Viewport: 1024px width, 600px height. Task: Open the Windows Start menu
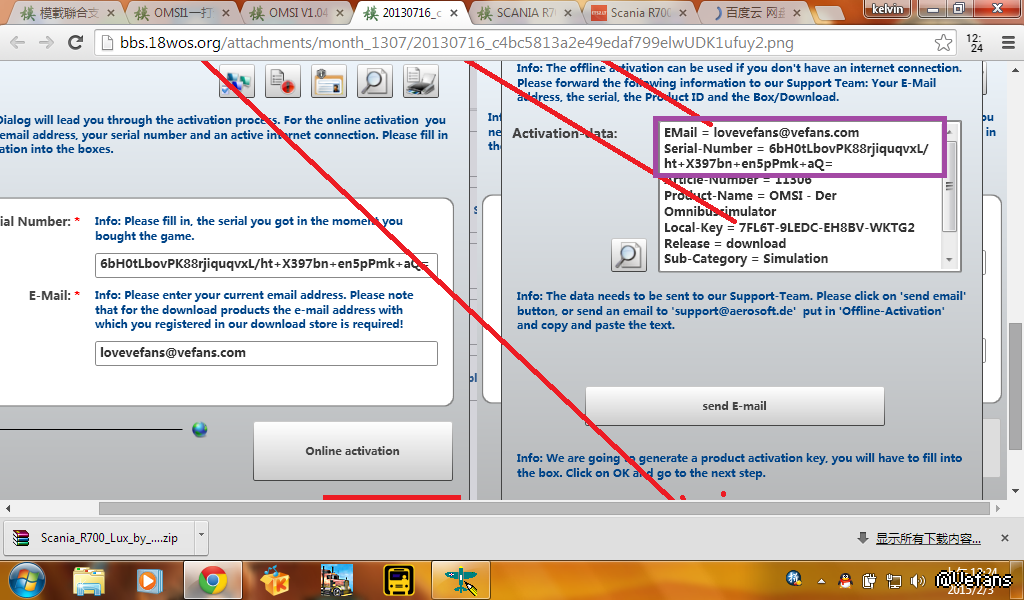coord(26,580)
